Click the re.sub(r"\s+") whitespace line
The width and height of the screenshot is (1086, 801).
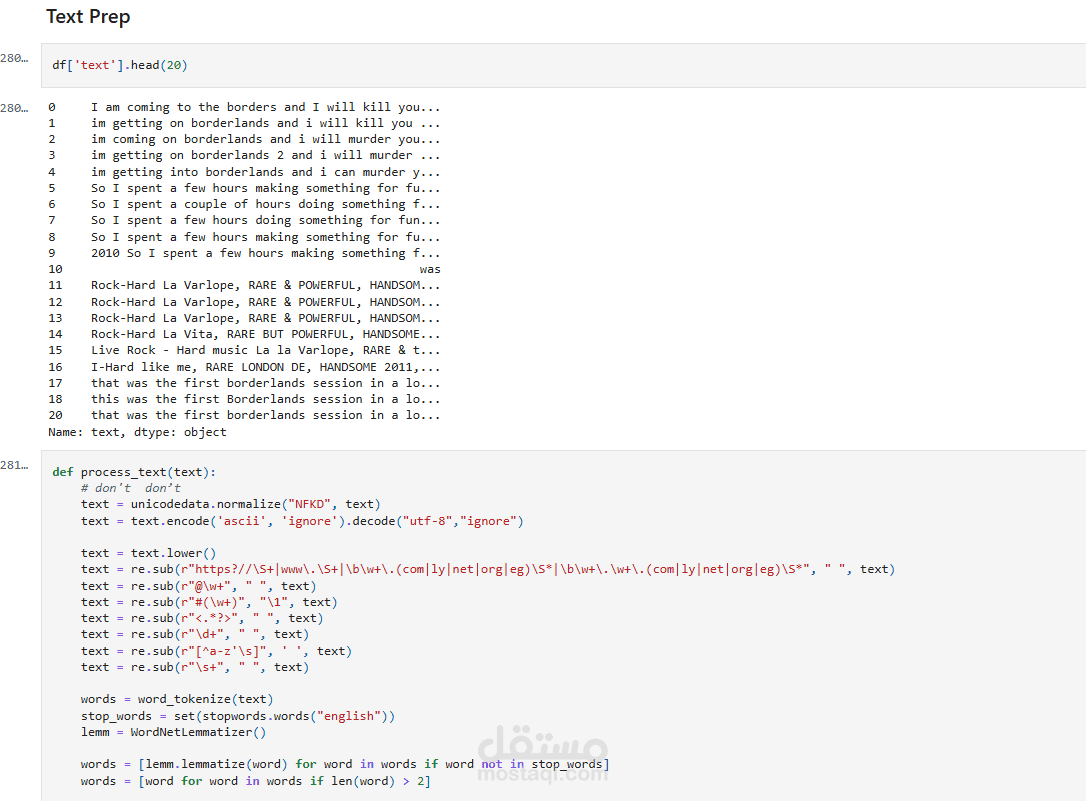[x=195, y=667]
